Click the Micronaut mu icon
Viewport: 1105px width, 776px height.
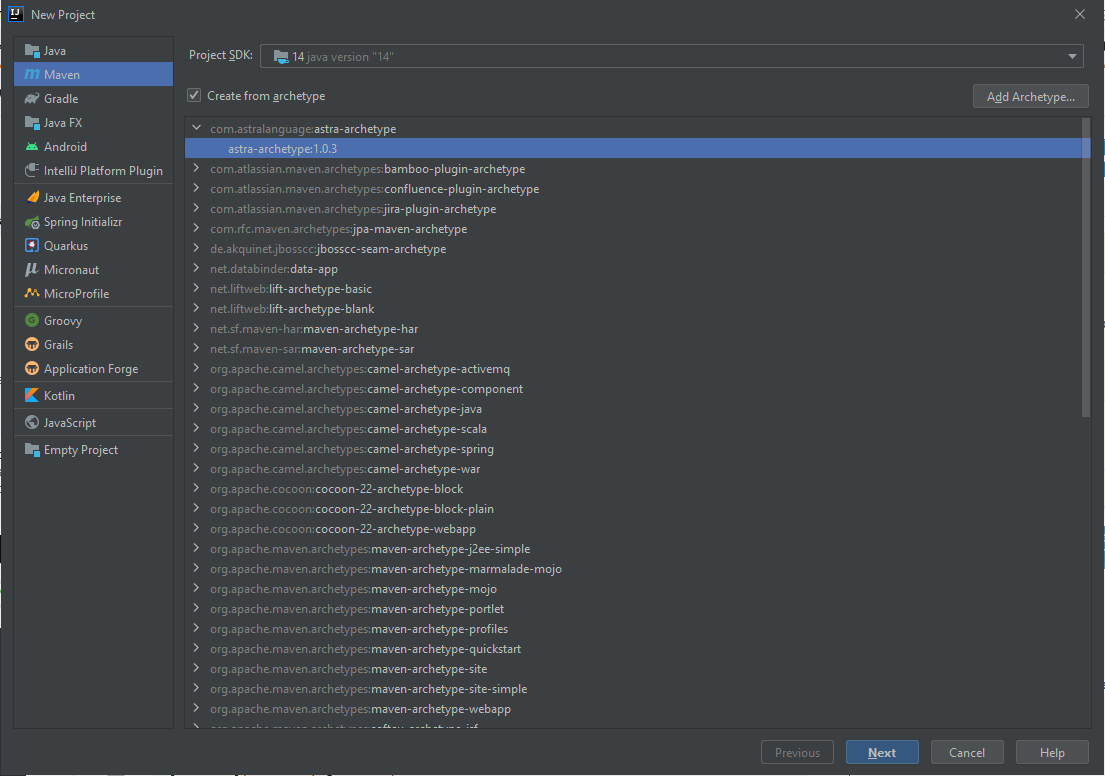coord(32,269)
